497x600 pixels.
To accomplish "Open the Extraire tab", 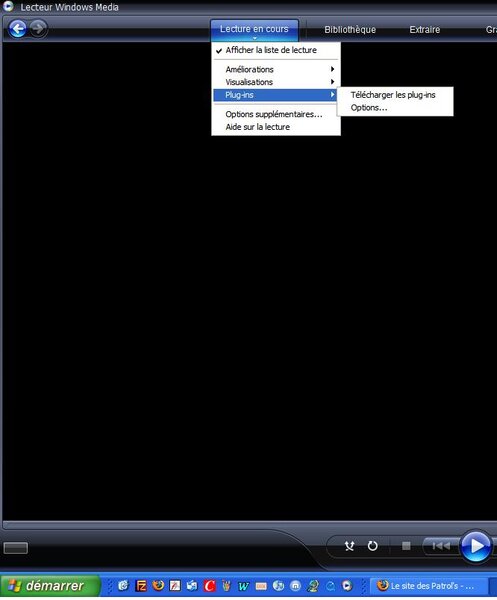I will (425, 30).
